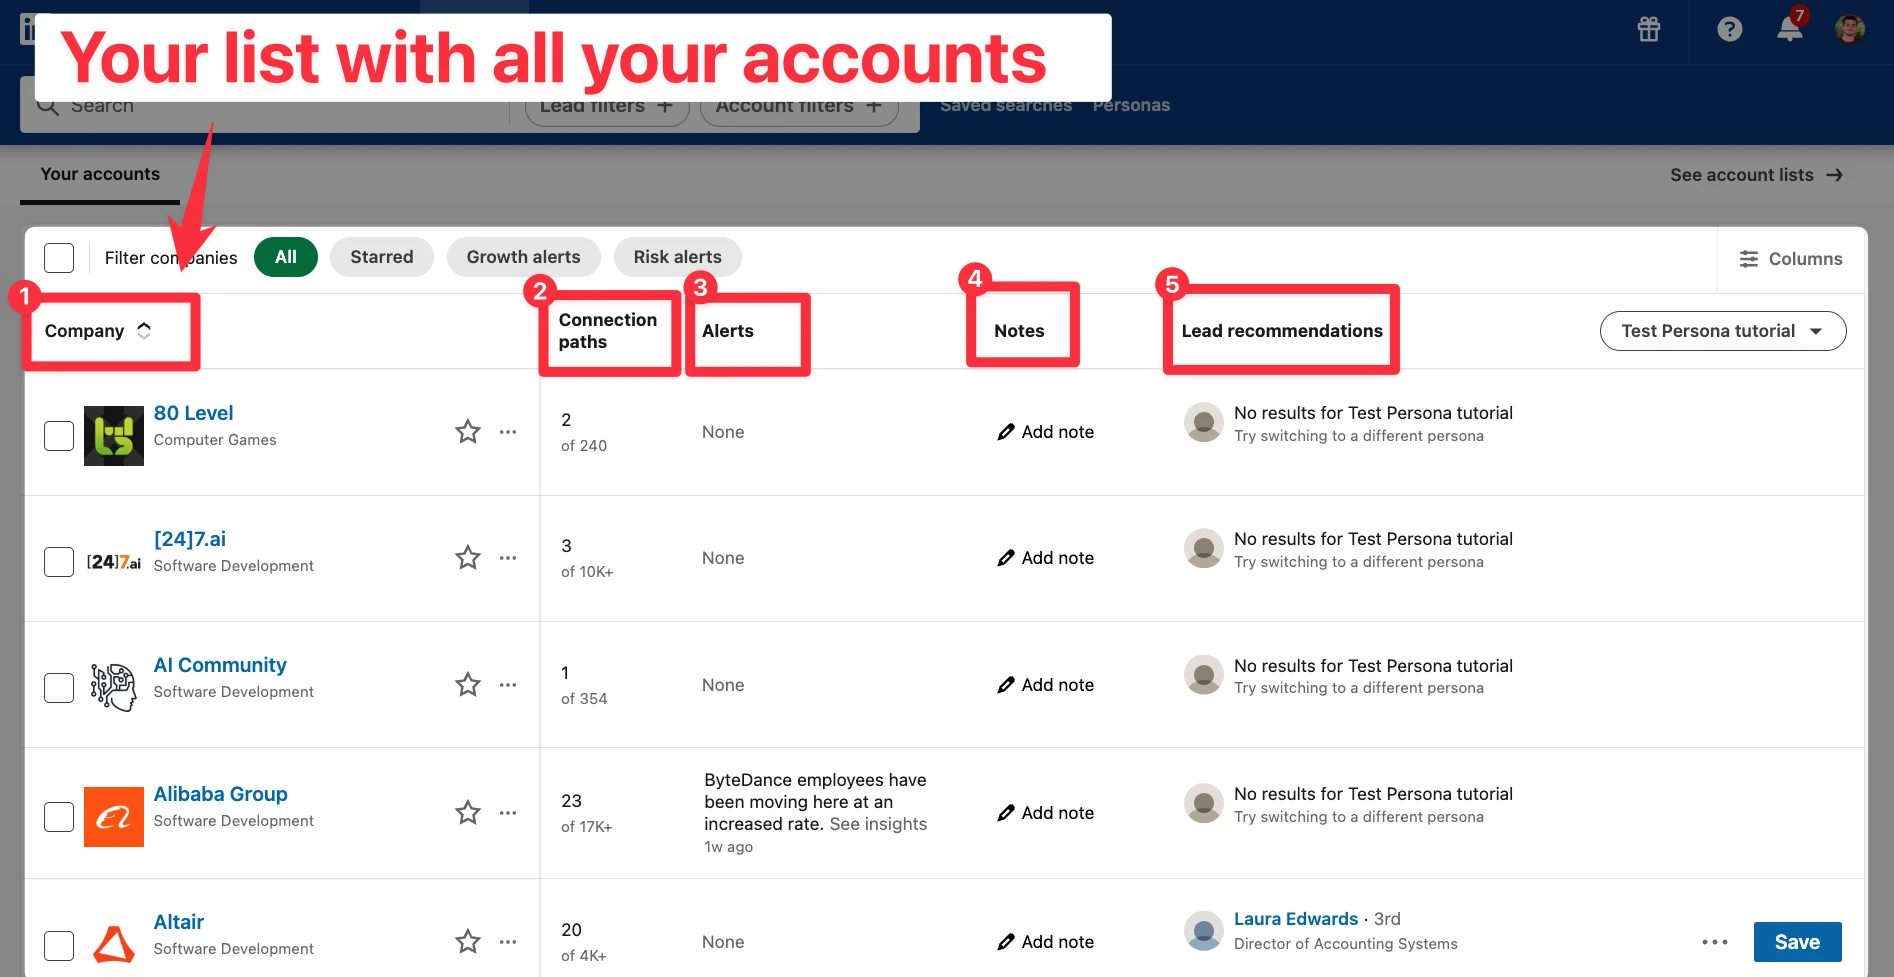Select the All filter pill
This screenshot has width=1894, height=977.
pos(286,257)
